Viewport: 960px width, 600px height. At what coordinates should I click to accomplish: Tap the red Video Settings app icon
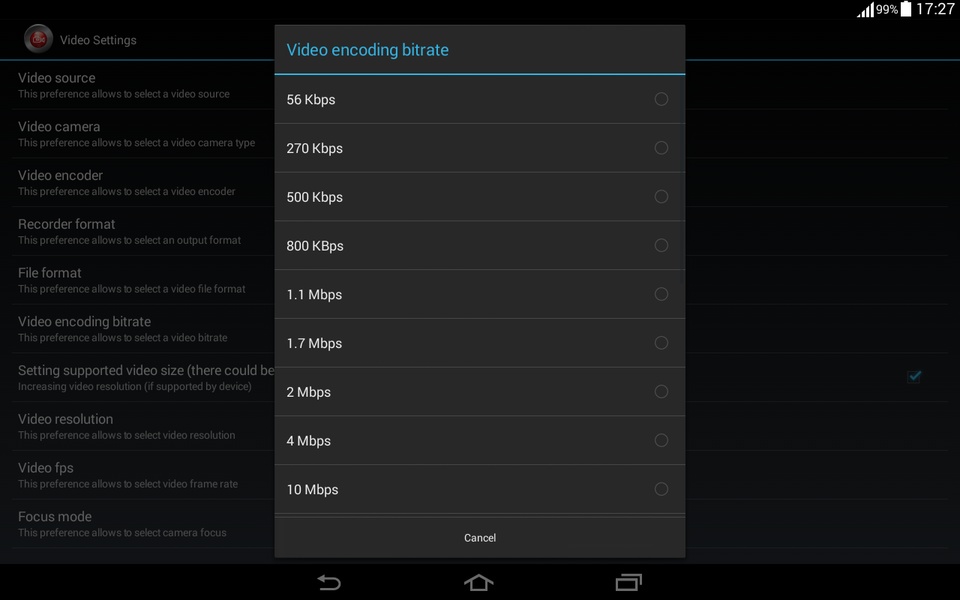click(x=38, y=39)
